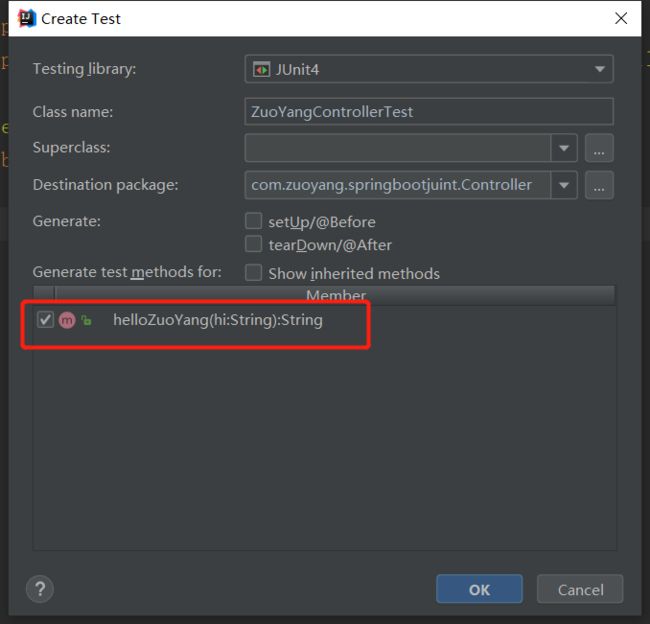Screen dimensions: 650x624
Task: Click the IntelliJ IDEA logo in title bar
Action: point(27,18)
